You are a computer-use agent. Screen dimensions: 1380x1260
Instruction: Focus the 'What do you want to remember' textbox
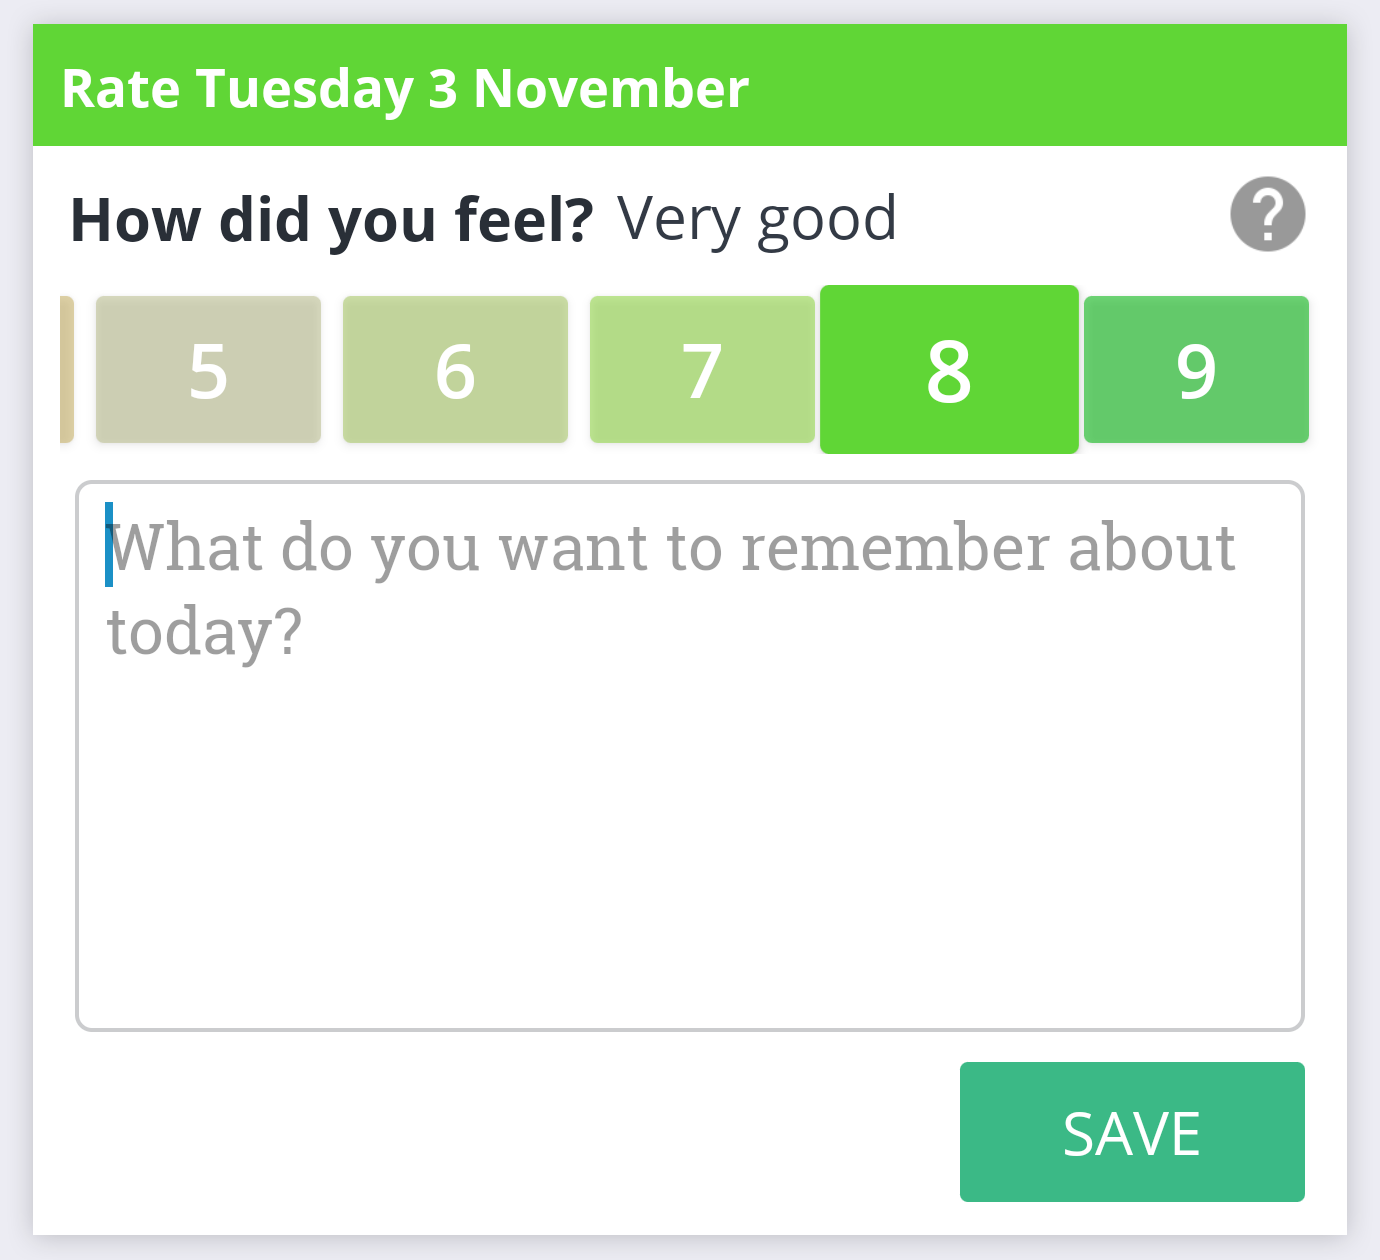click(690, 756)
